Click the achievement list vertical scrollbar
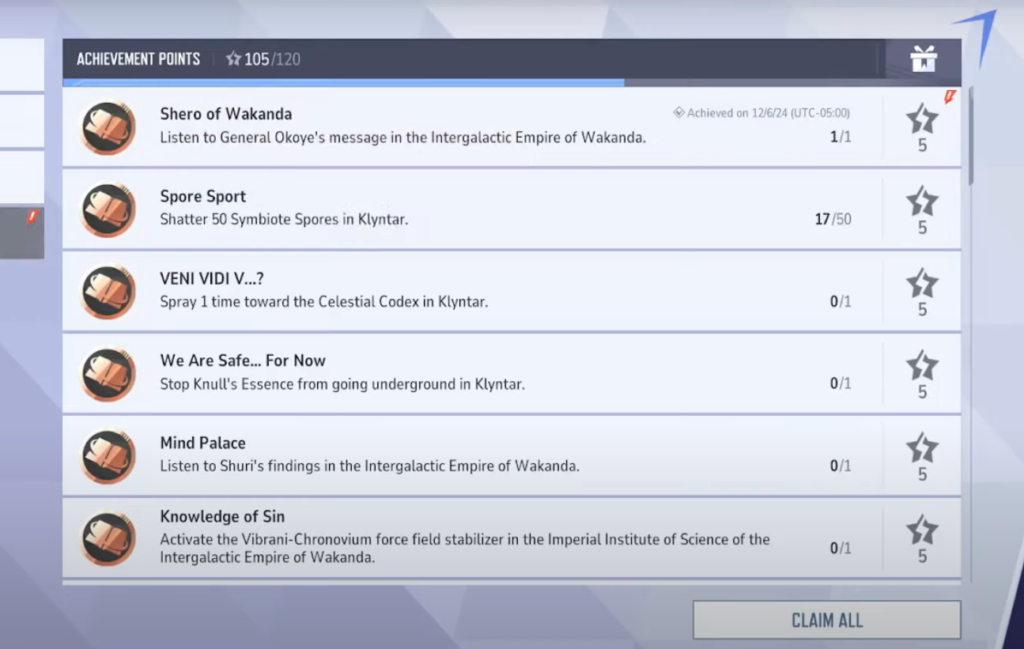This screenshot has width=1024, height=649. (x=971, y=137)
